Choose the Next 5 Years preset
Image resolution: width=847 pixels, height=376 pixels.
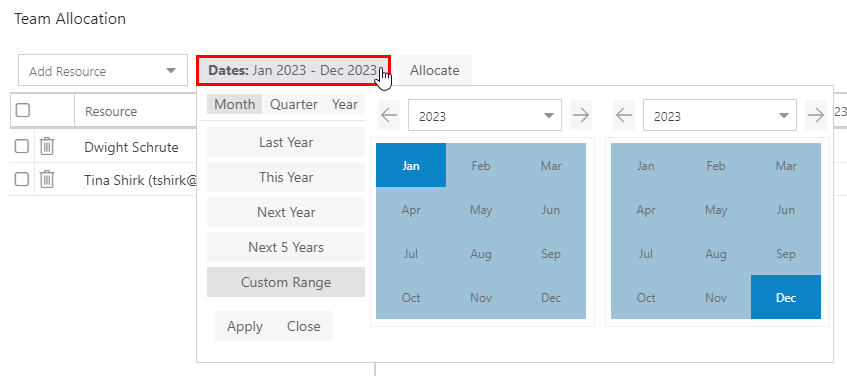(x=286, y=247)
